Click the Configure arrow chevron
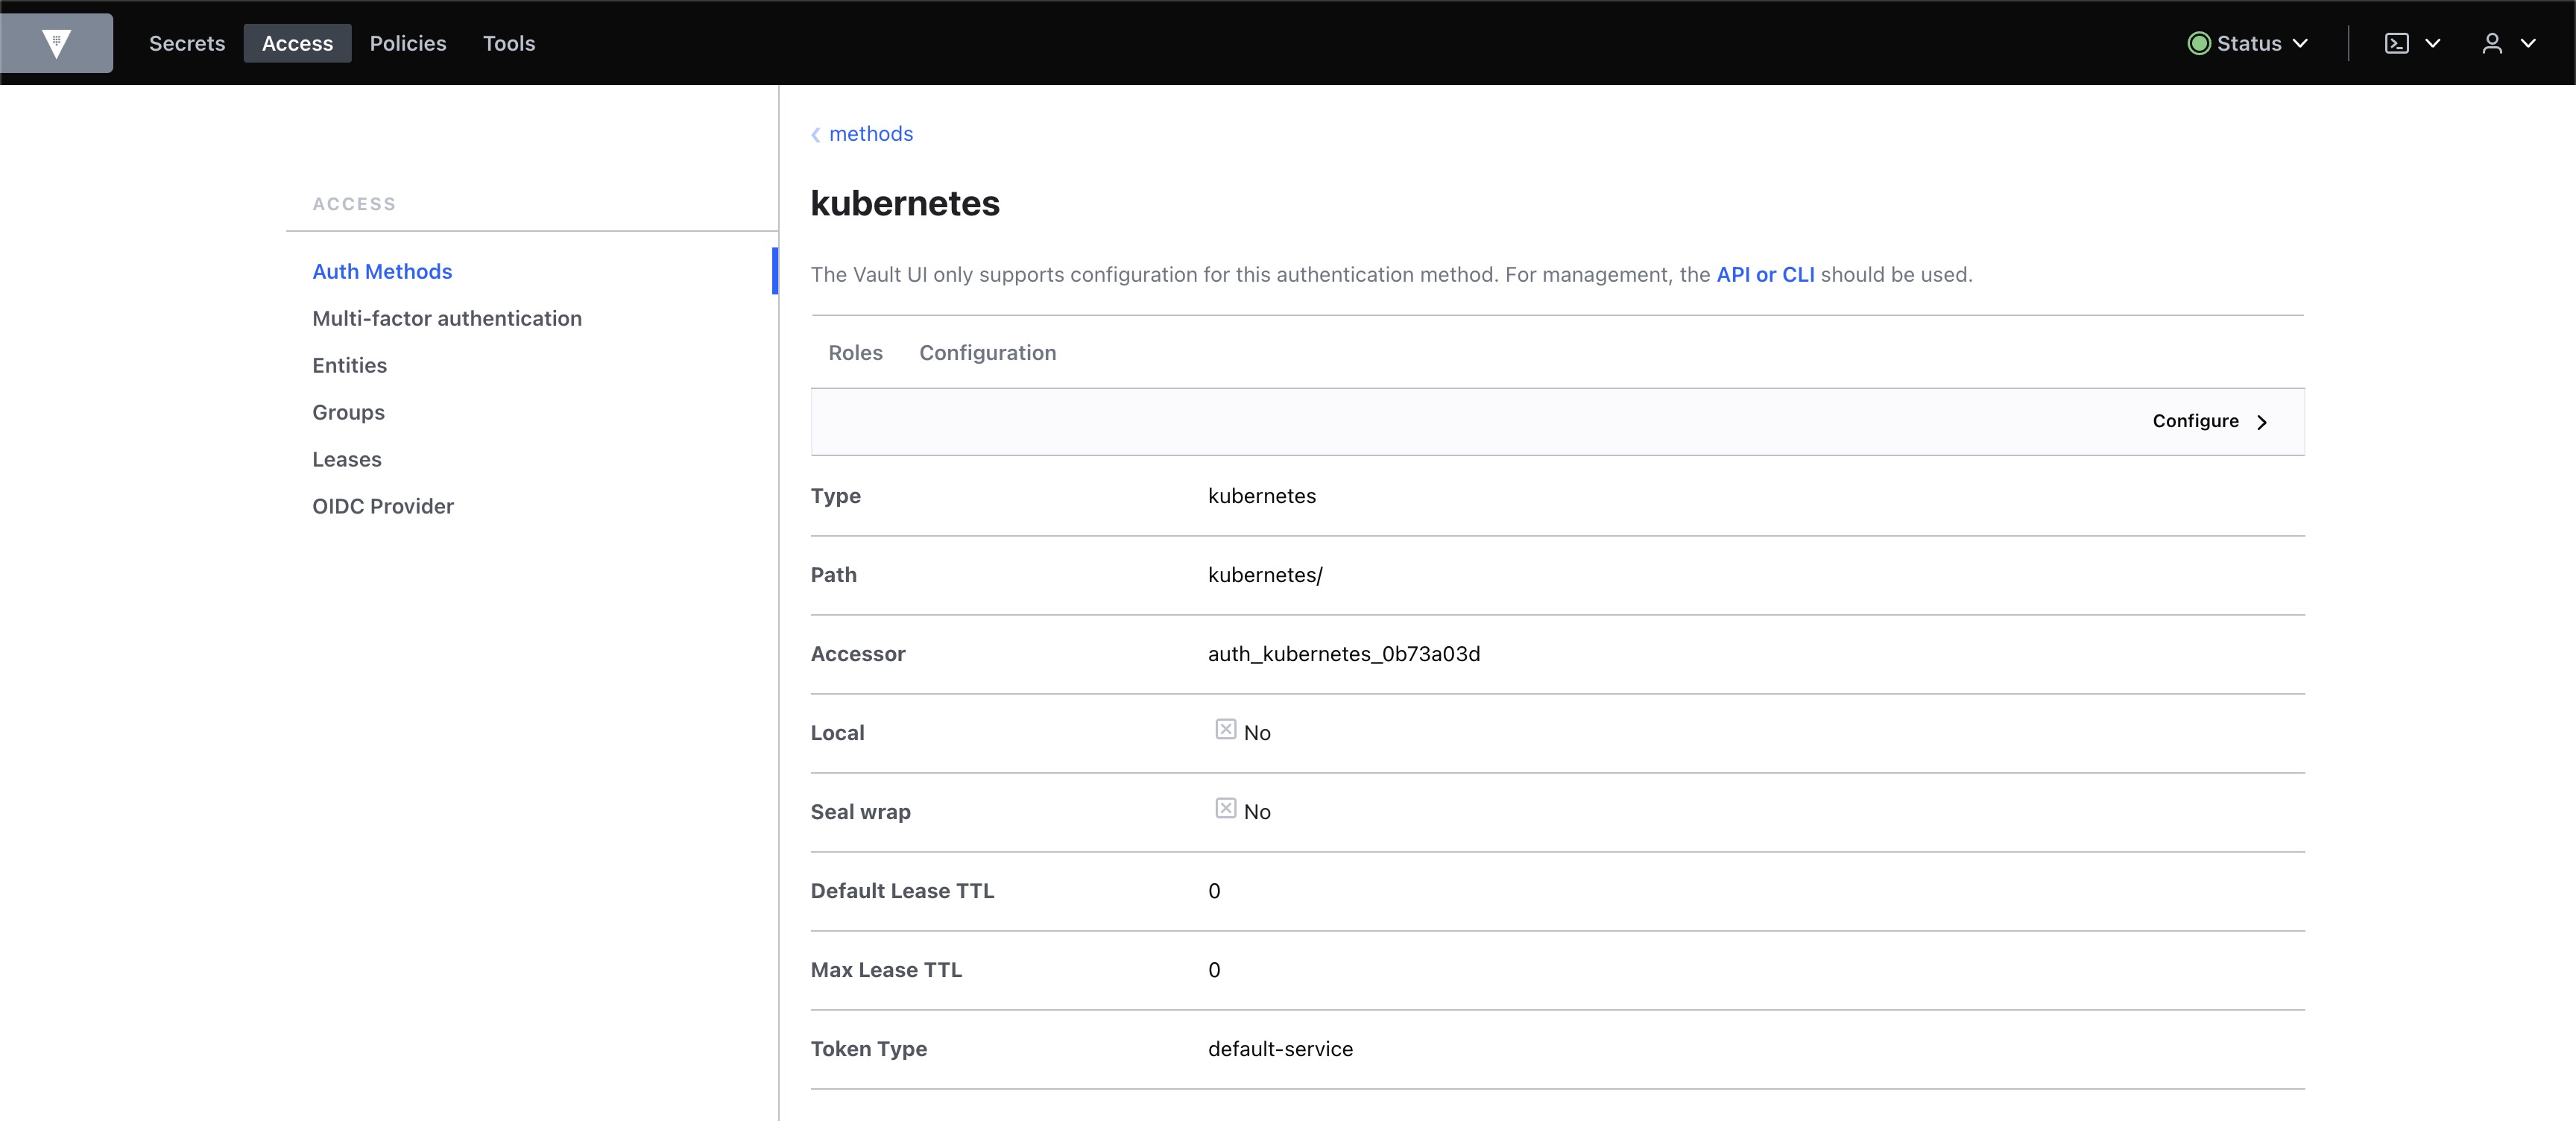This screenshot has width=2576, height=1121. (x=2262, y=422)
